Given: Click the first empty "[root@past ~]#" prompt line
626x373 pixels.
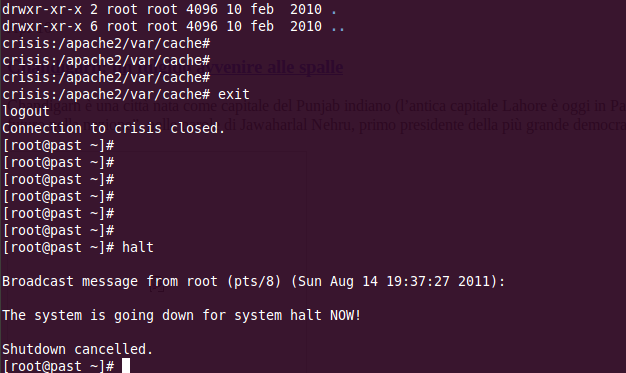Looking at the screenshot, I should [58, 146].
